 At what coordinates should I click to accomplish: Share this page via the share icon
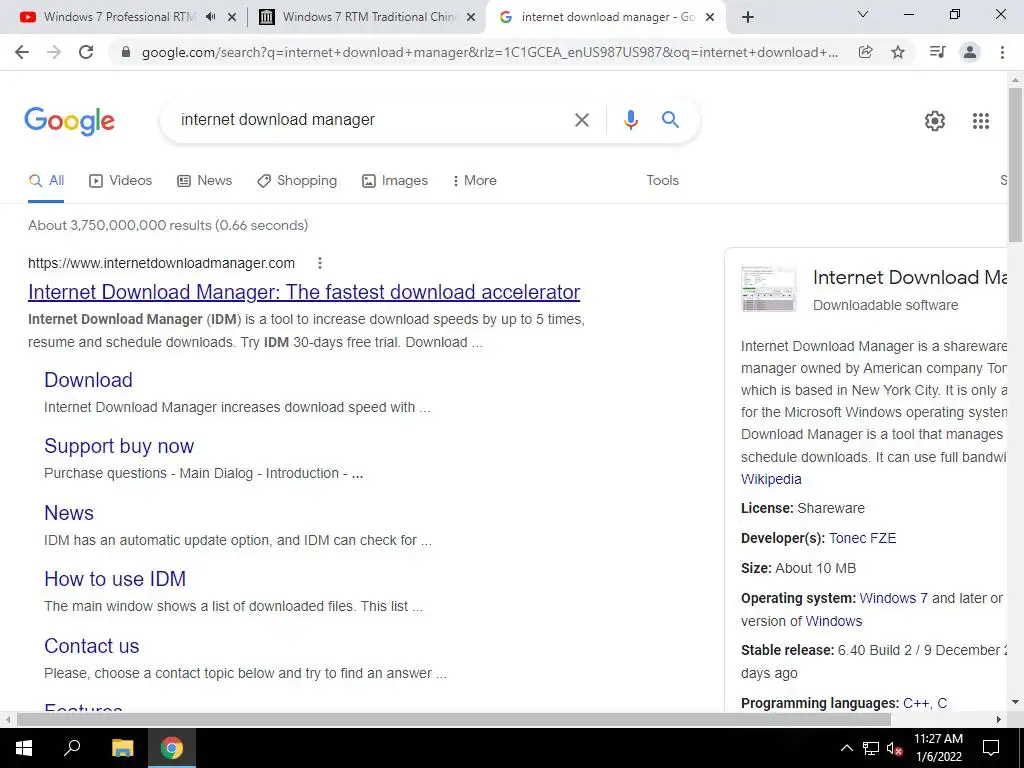[x=865, y=52]
